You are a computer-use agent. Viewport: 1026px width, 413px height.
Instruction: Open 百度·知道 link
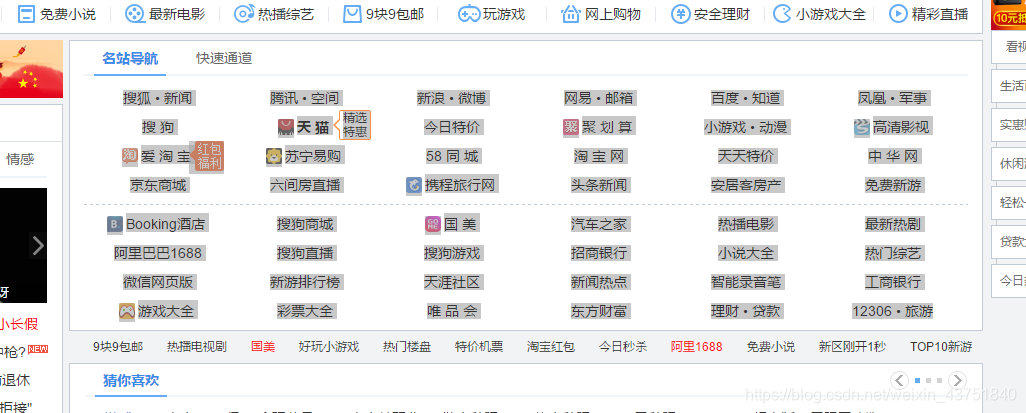click(x=746, y=98)
